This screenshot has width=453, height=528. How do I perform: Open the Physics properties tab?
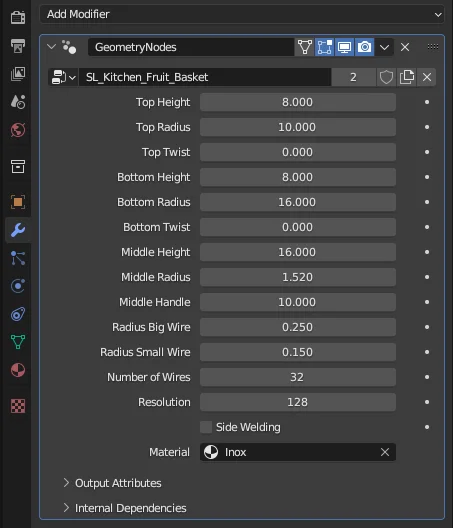coord(18,286)
